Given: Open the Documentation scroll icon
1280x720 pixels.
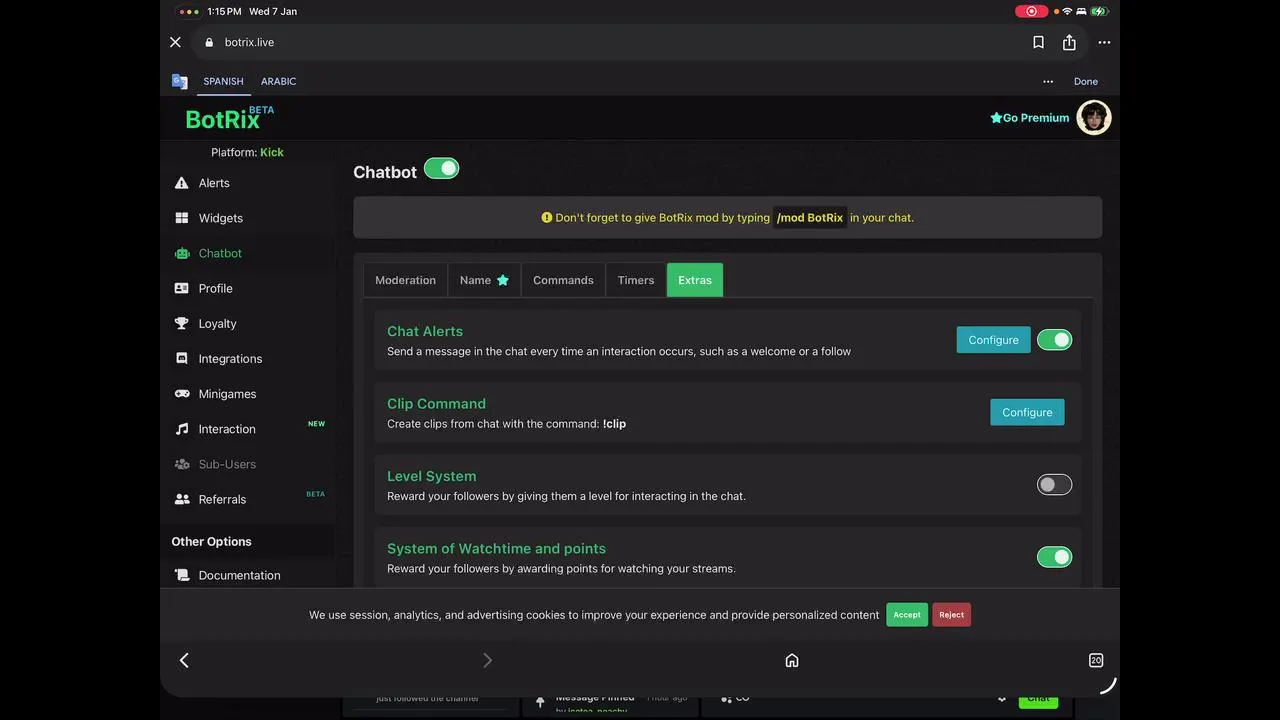Looking at the screenshot, I should [x=182, y=575].
